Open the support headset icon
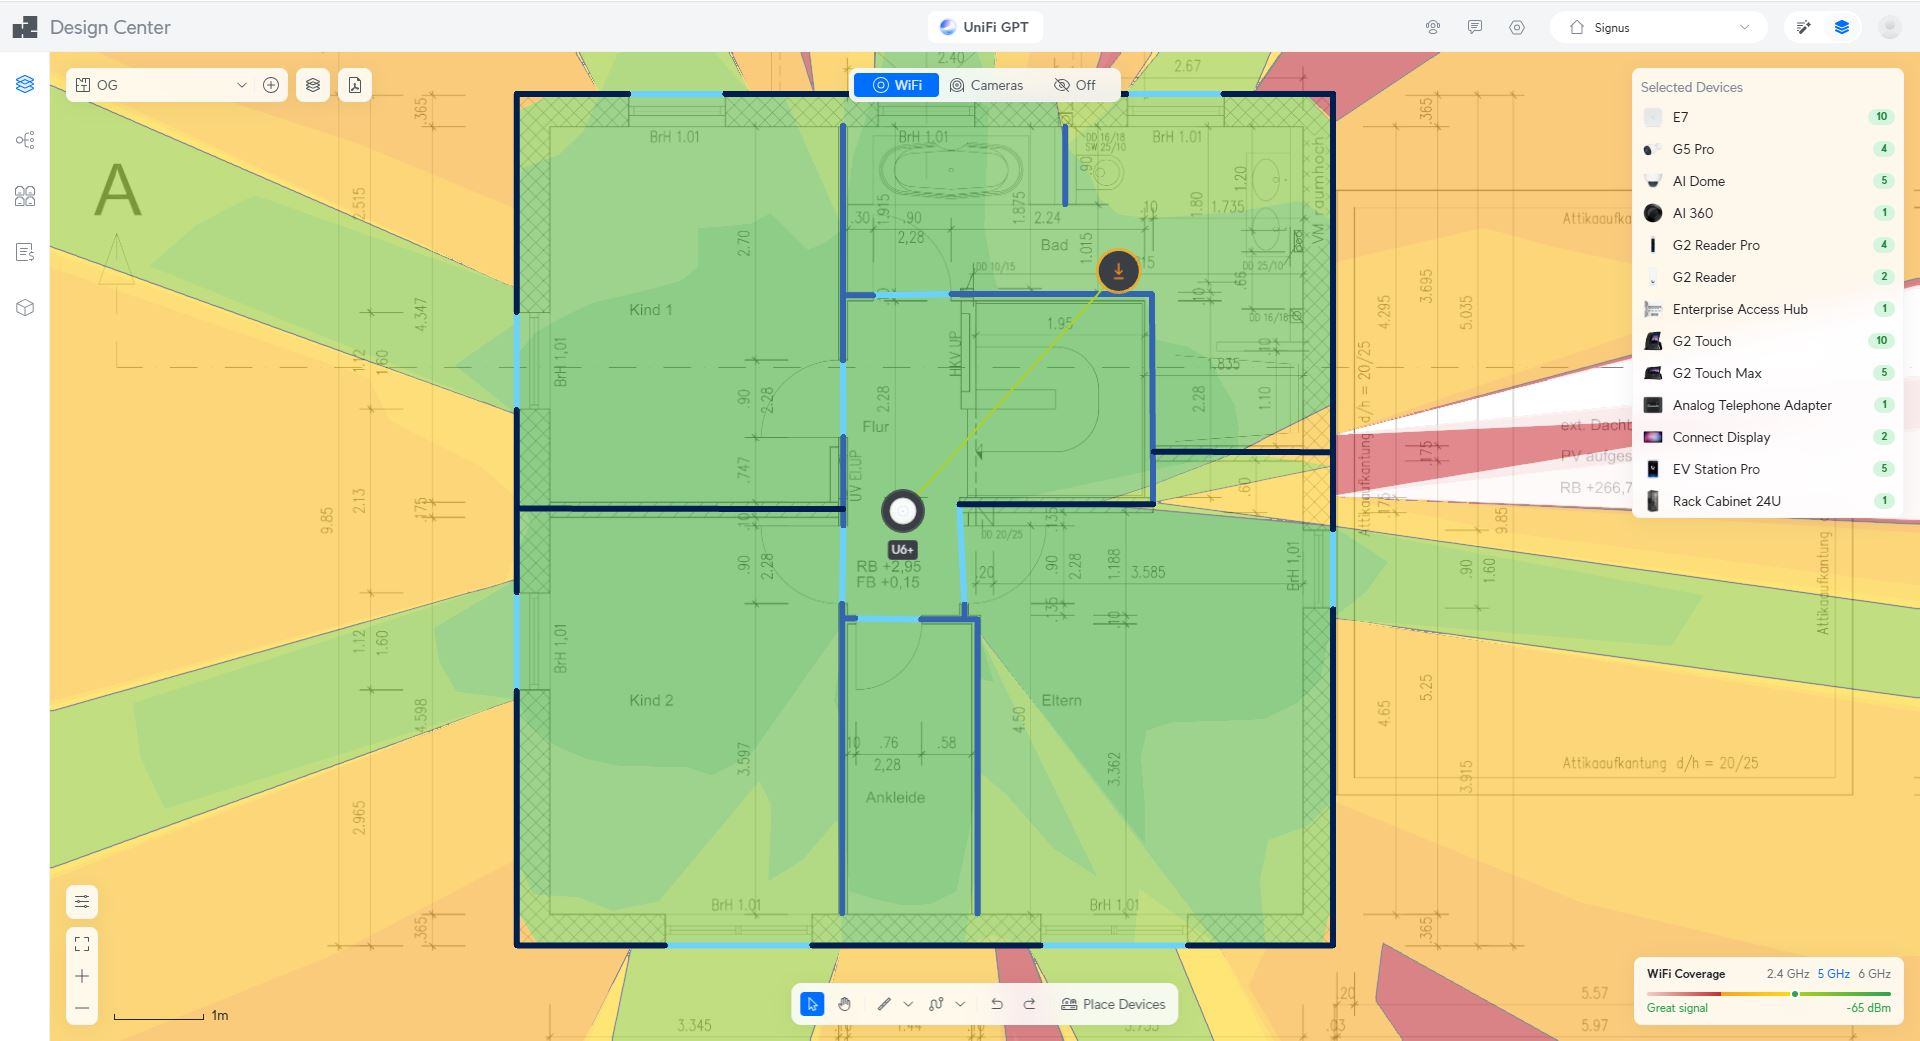The height and width of the screenshot is (1041, 1920). click(x=1433, y=27)
